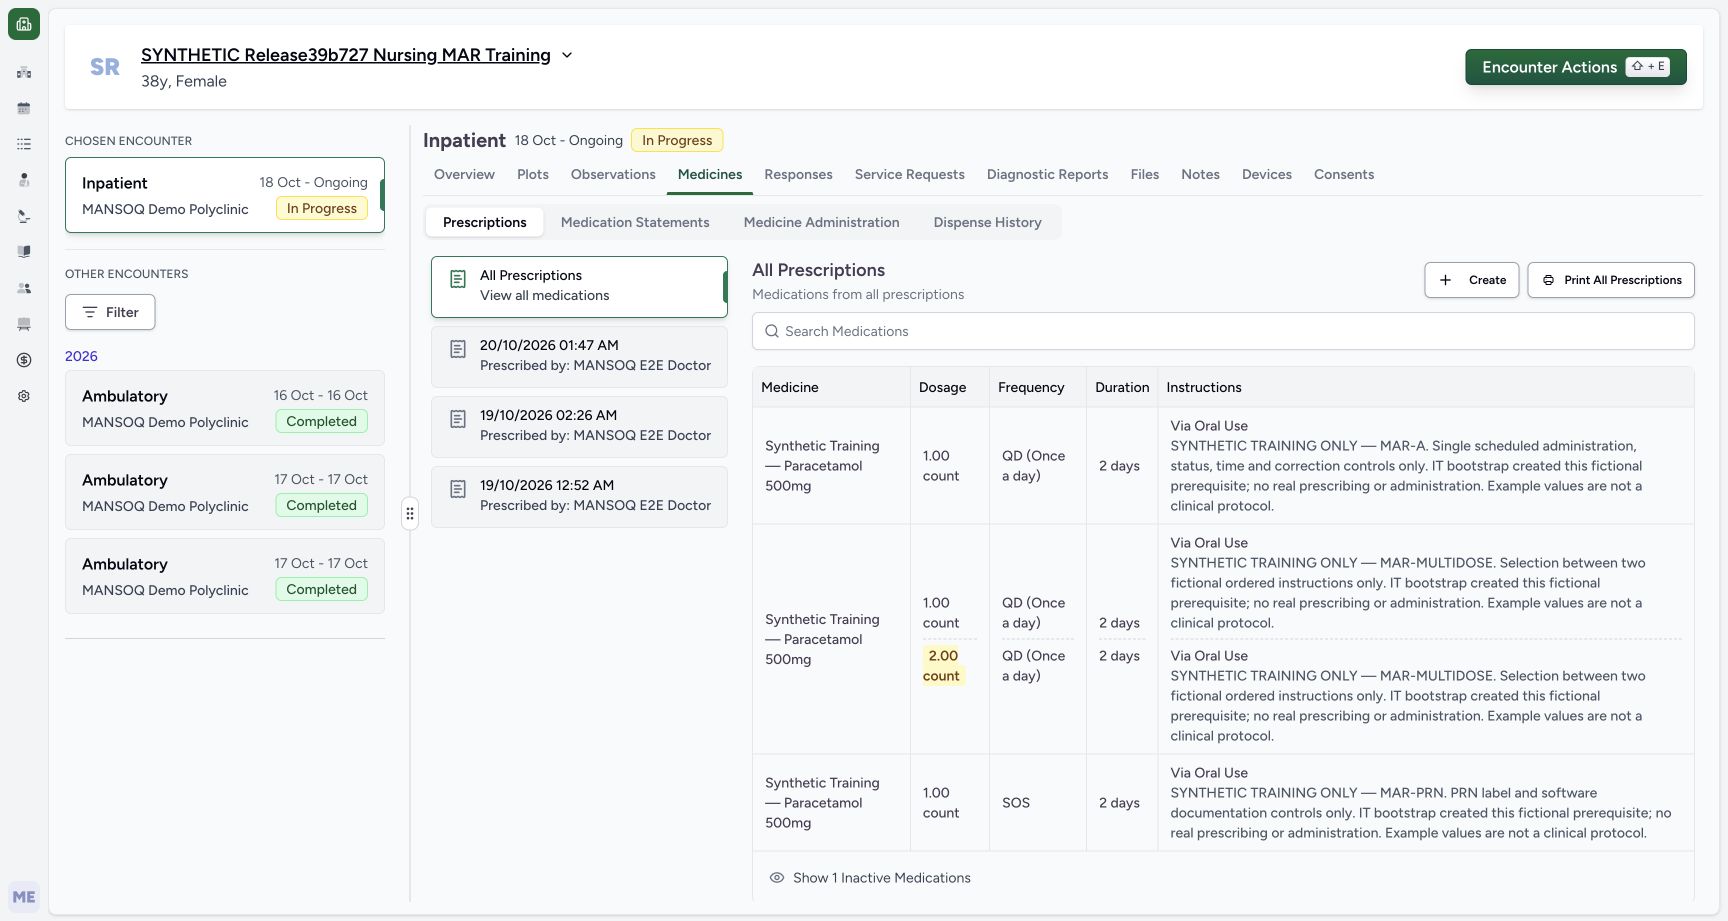Click document icon for 20/10/2026 prescription
Image resolution: width=1728 pixels, height=921 pixels.
pyautogui.click(x=458, y=349)
